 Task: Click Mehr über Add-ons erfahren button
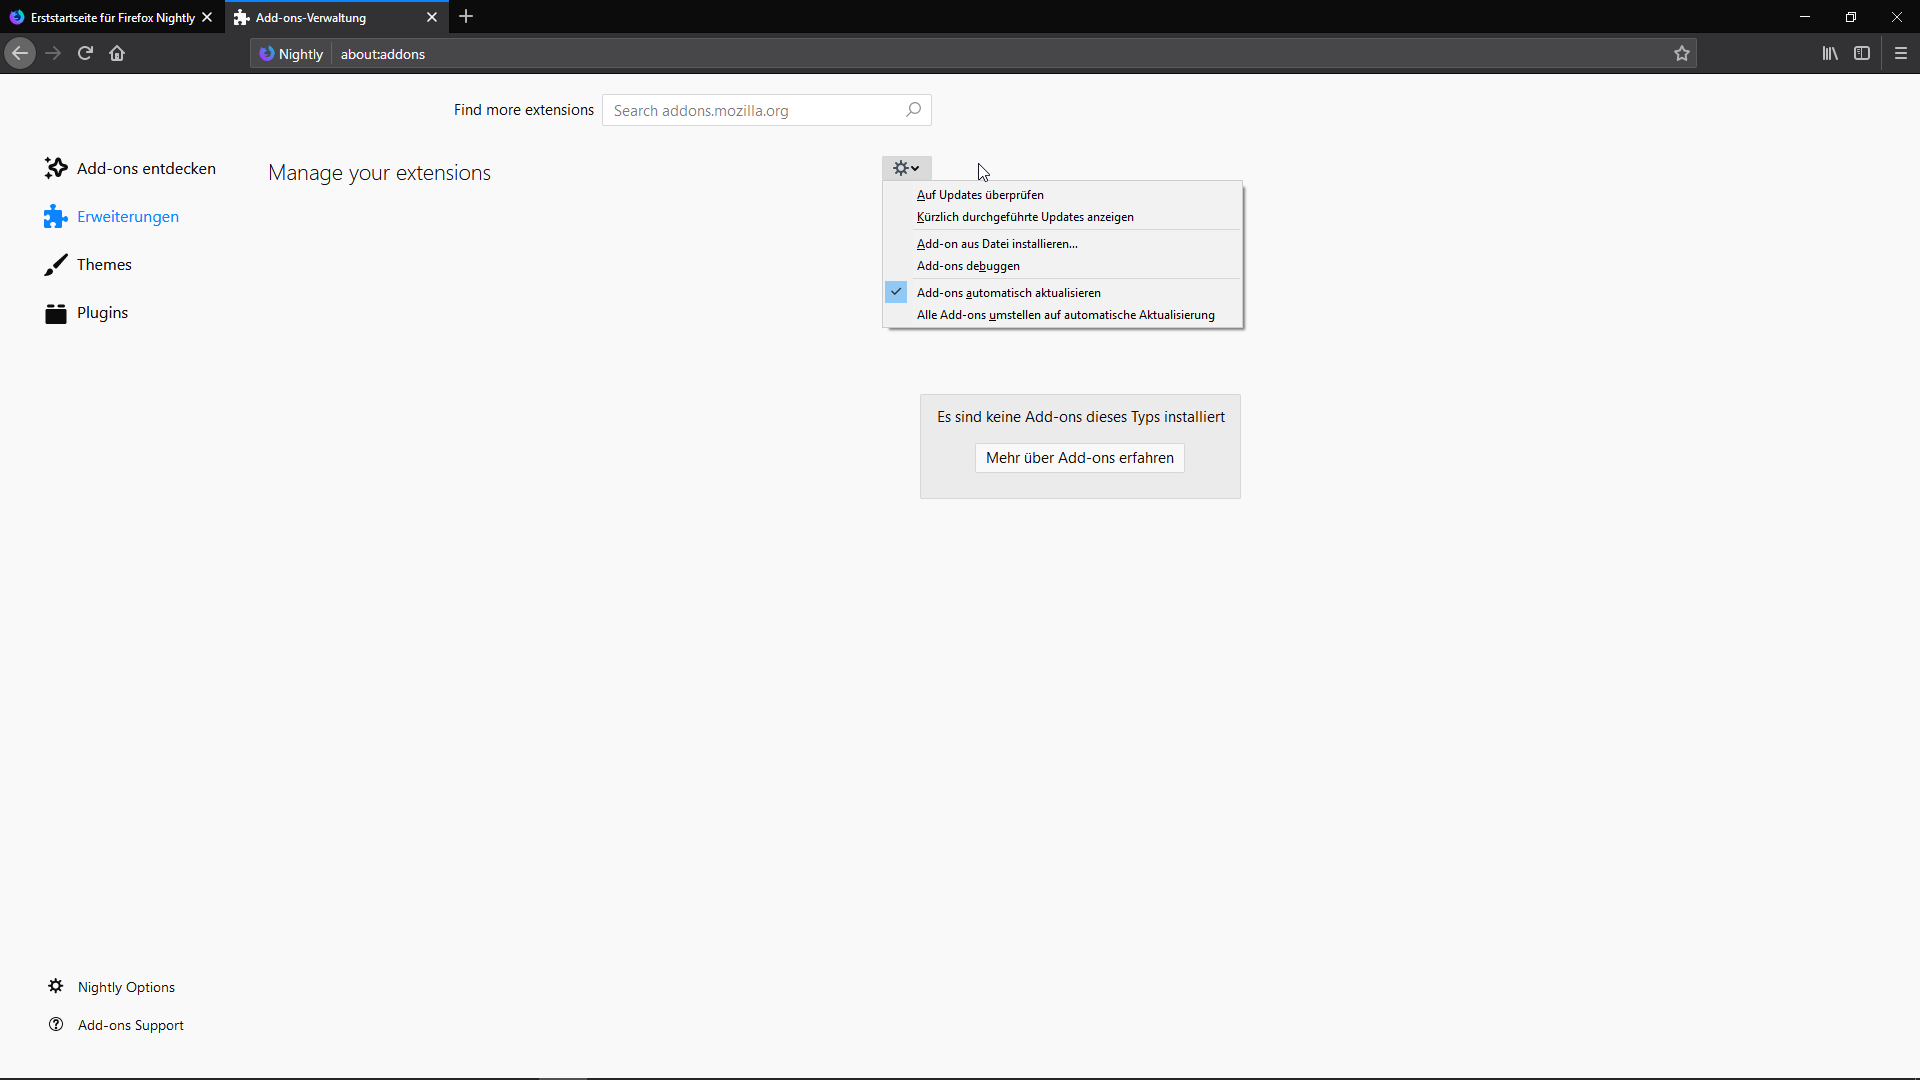1080,458
